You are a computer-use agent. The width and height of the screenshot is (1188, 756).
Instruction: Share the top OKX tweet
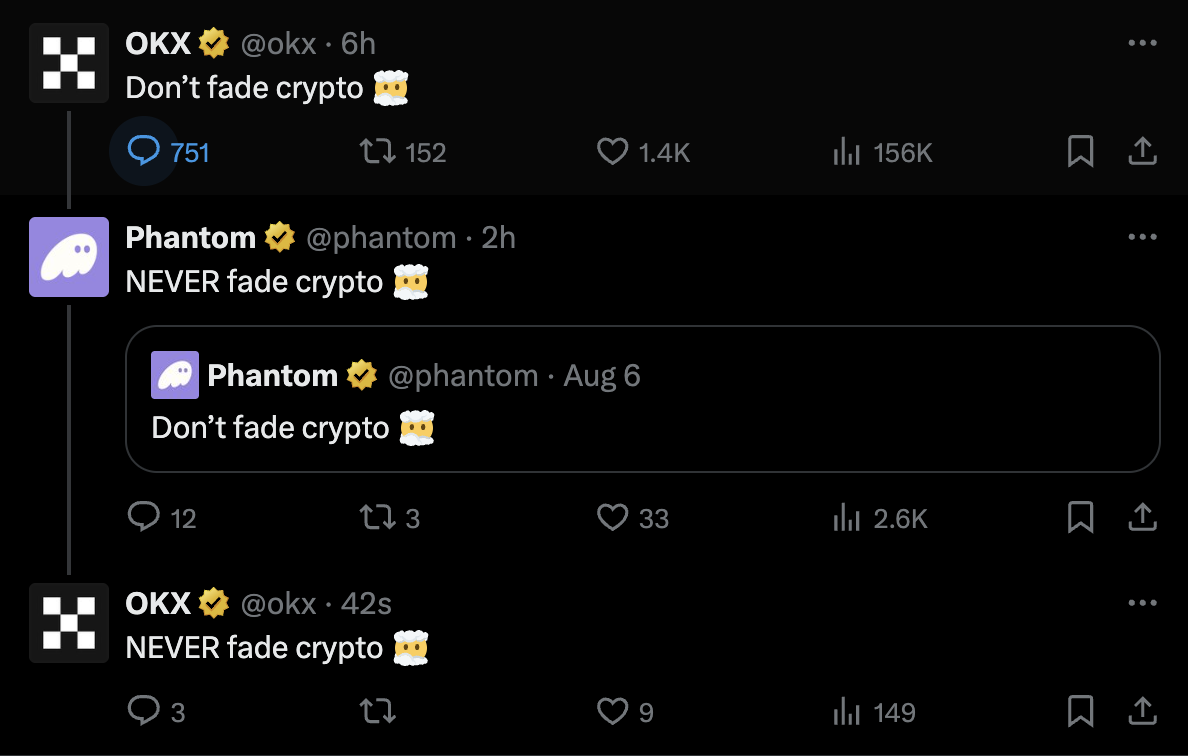coord(1143,152)
